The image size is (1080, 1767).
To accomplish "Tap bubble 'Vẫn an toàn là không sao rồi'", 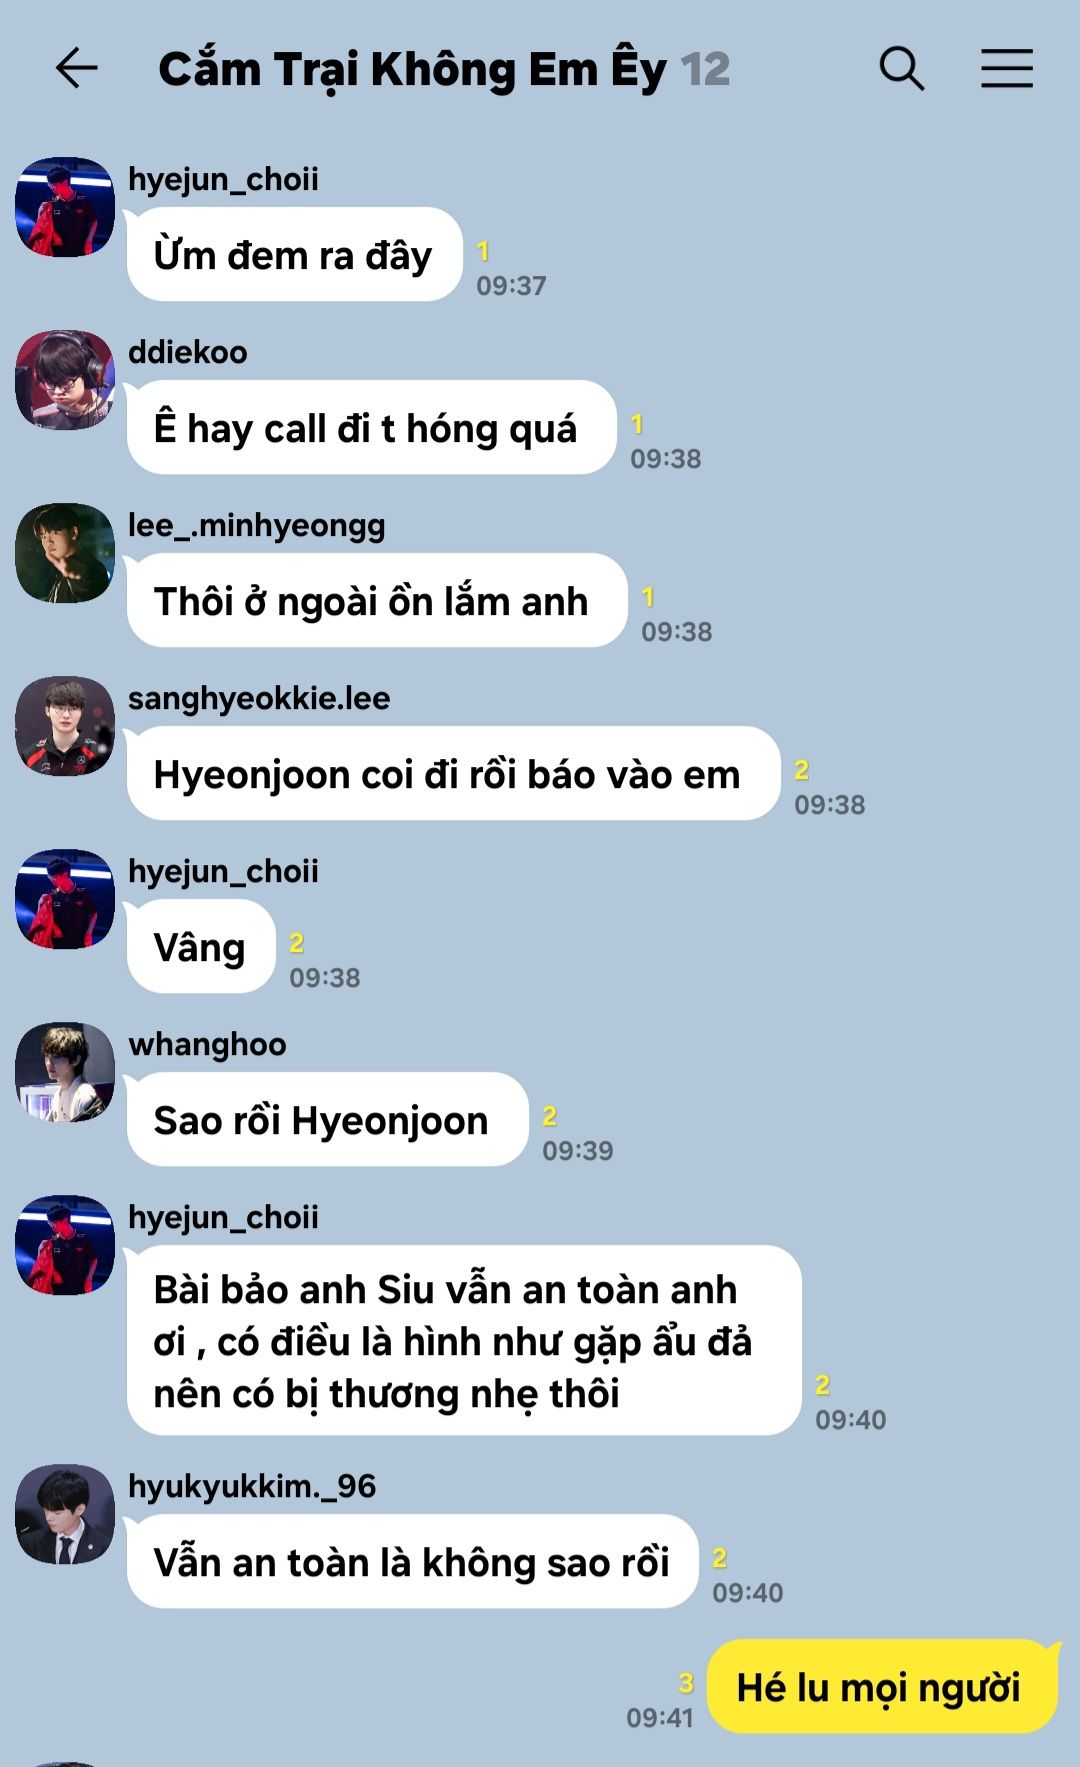I will (412, 1561).
